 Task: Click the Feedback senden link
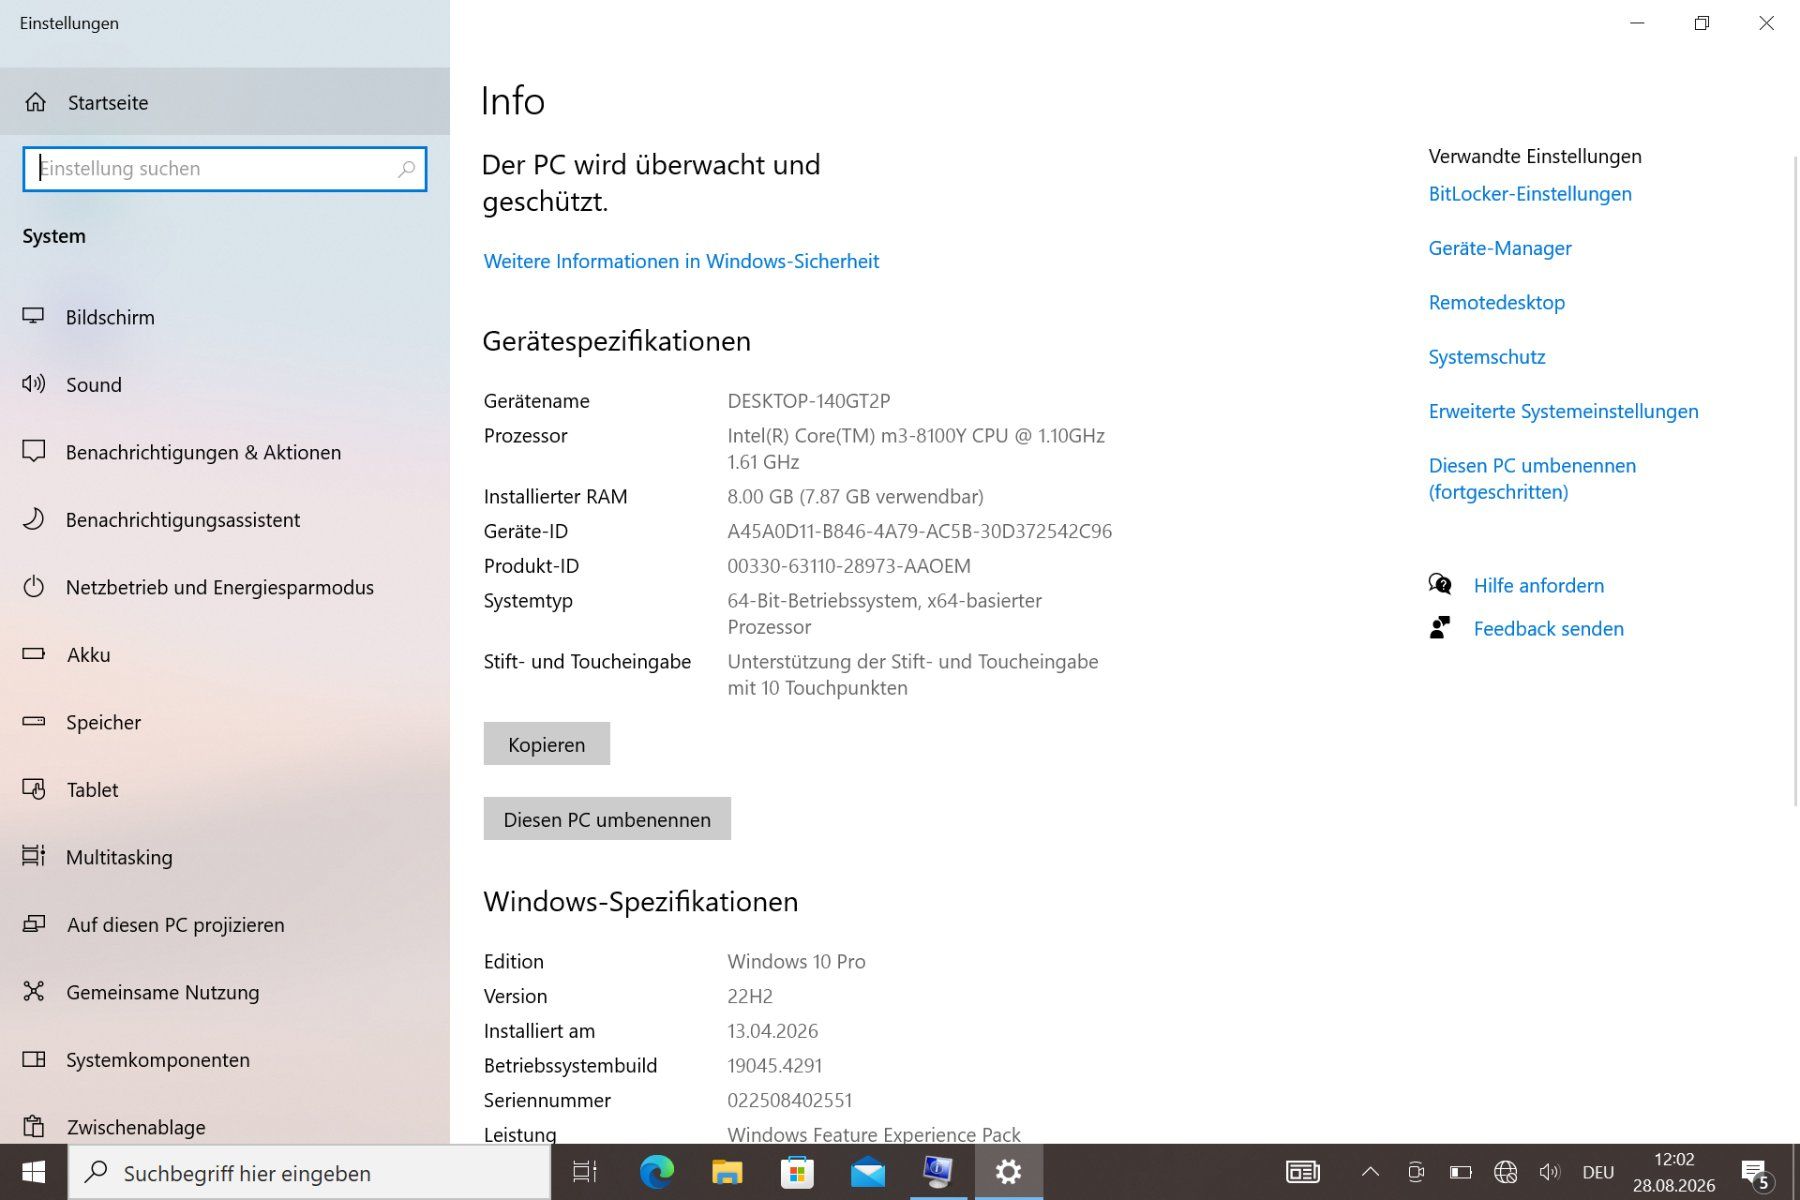point(1548,628)
